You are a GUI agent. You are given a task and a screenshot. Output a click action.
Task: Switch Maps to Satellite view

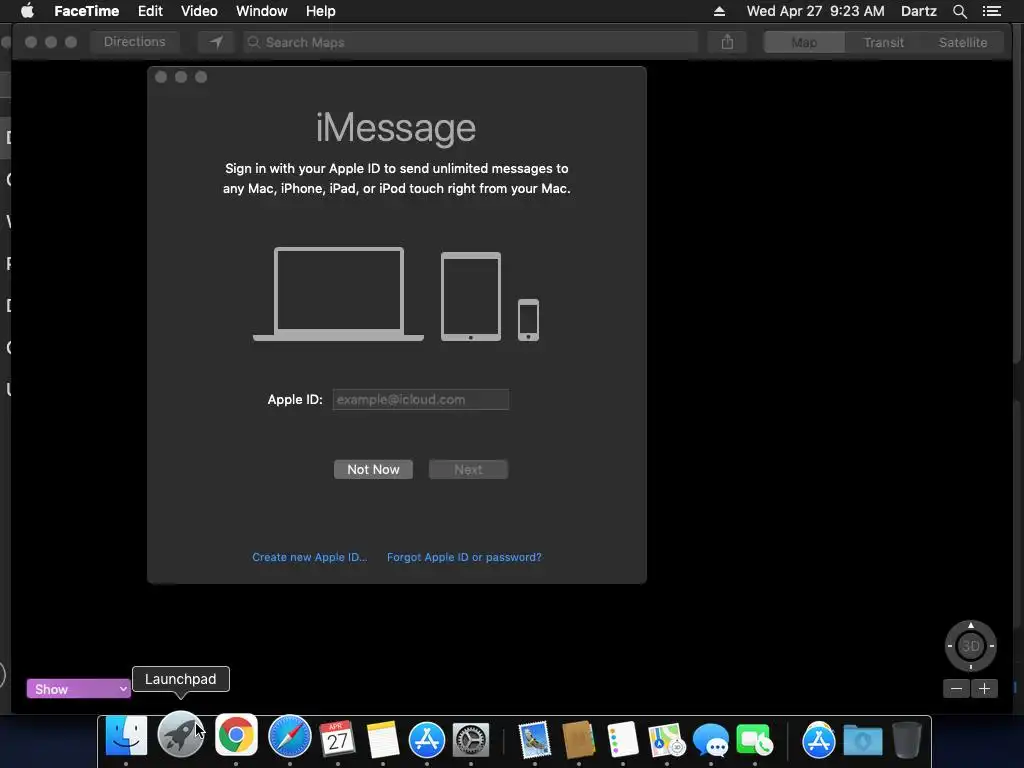point(963,42)
